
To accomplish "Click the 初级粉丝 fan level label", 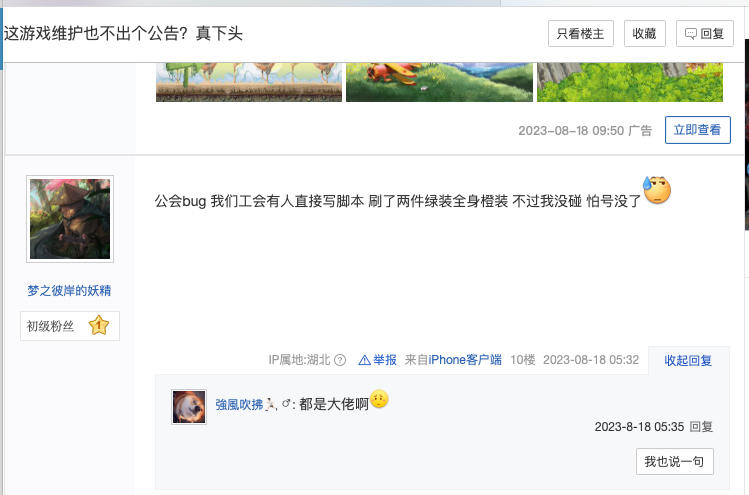I will point(50,326).
